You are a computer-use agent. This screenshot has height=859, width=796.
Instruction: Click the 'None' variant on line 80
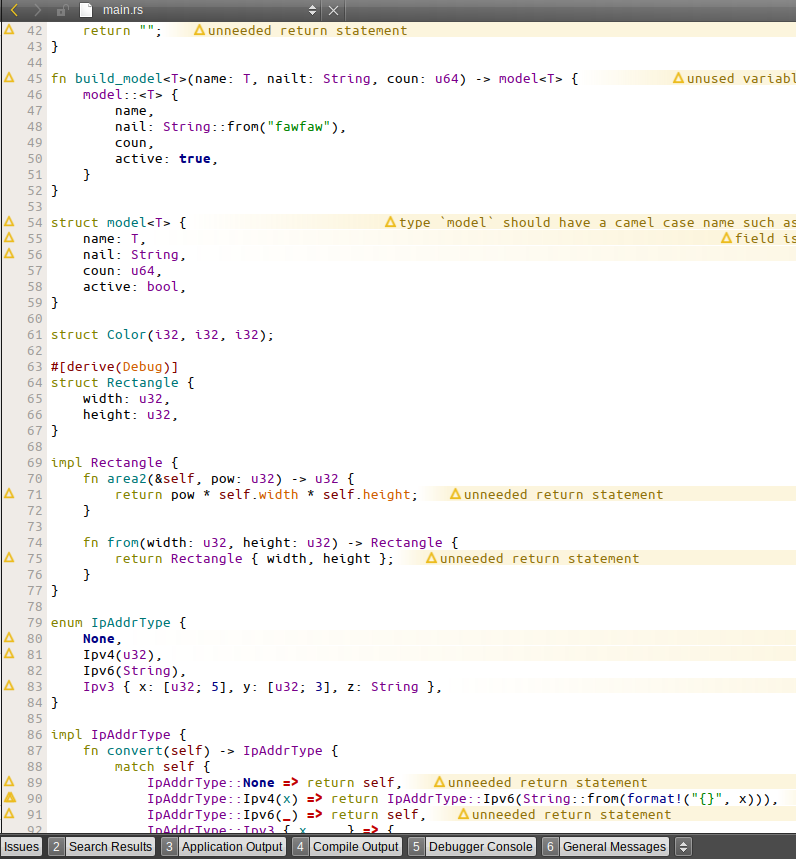[99, 639]
